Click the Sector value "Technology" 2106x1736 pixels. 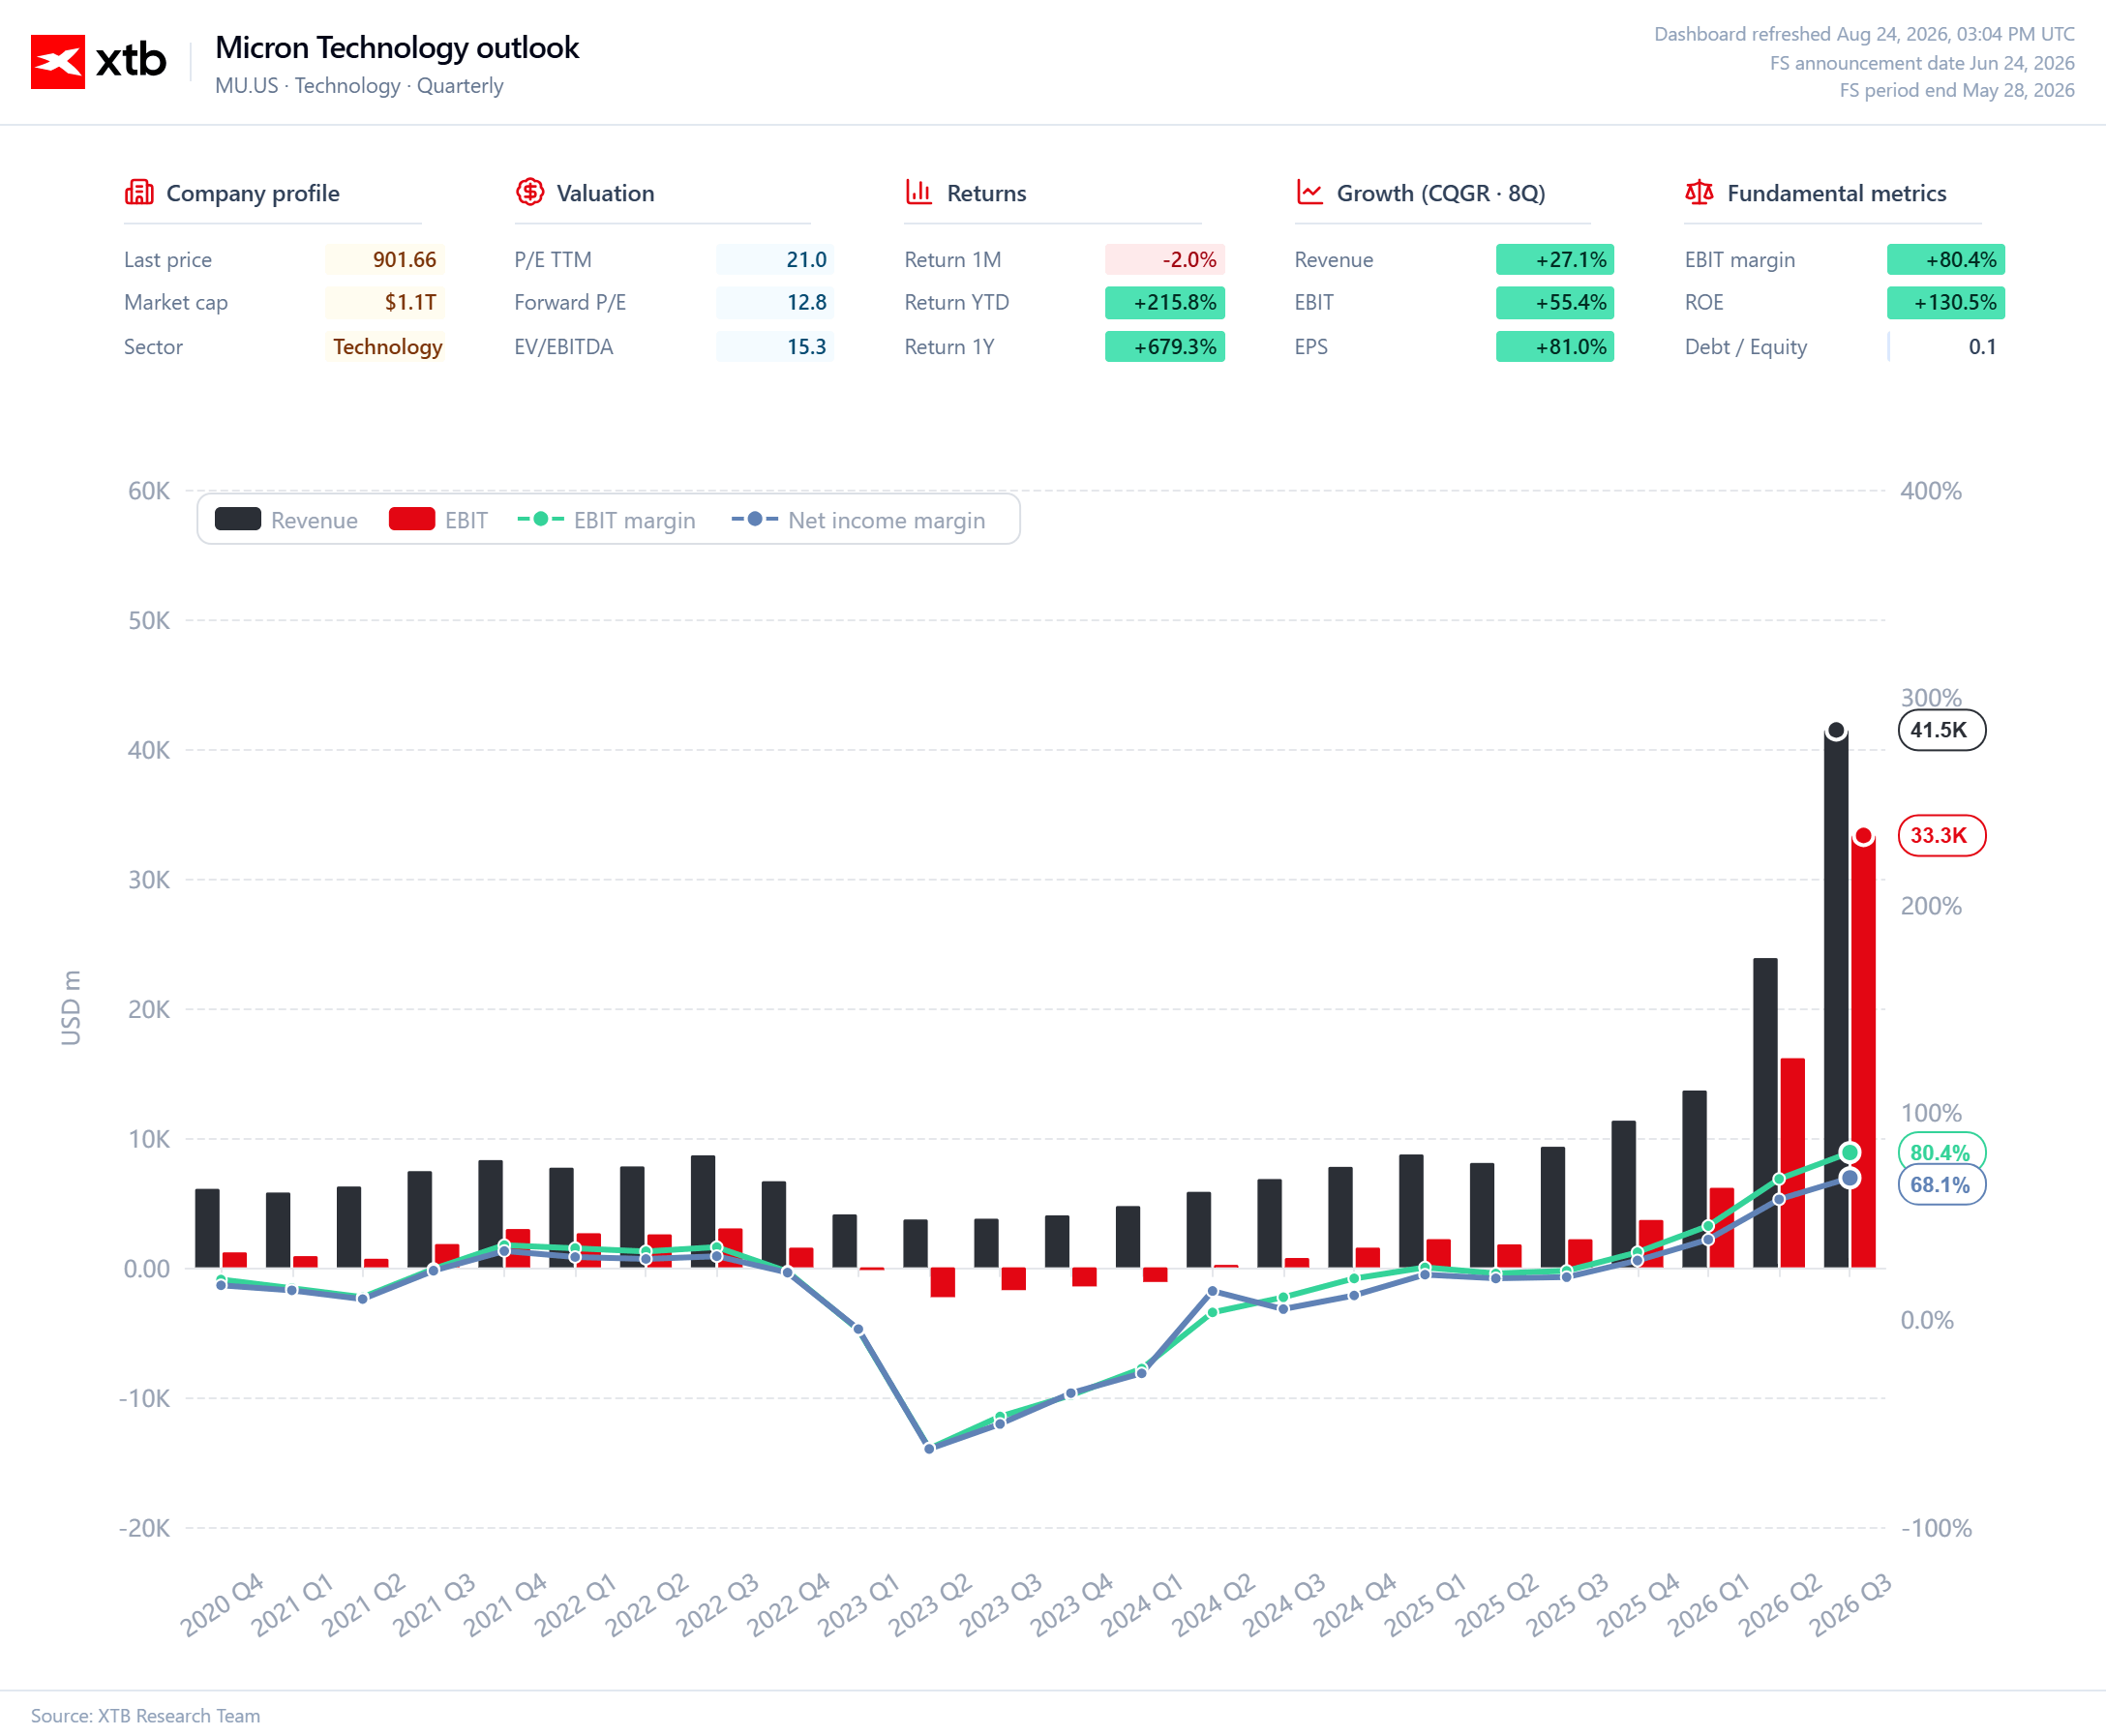point(385,347)
